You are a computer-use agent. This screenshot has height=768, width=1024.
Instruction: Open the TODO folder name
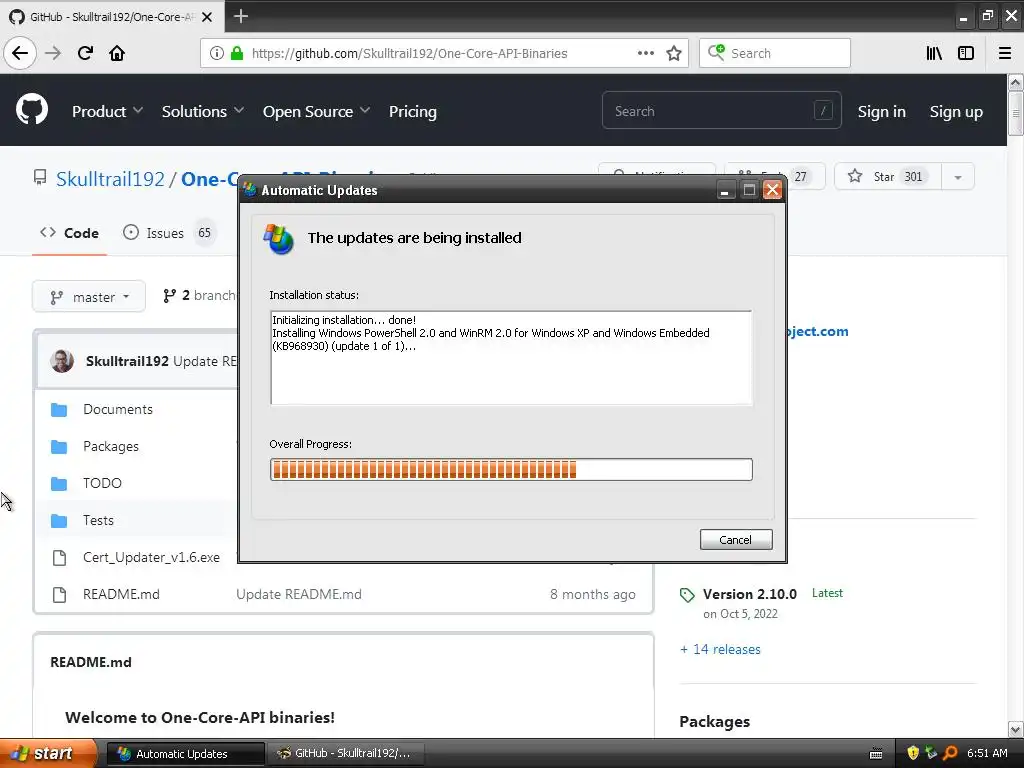[102, 483]
